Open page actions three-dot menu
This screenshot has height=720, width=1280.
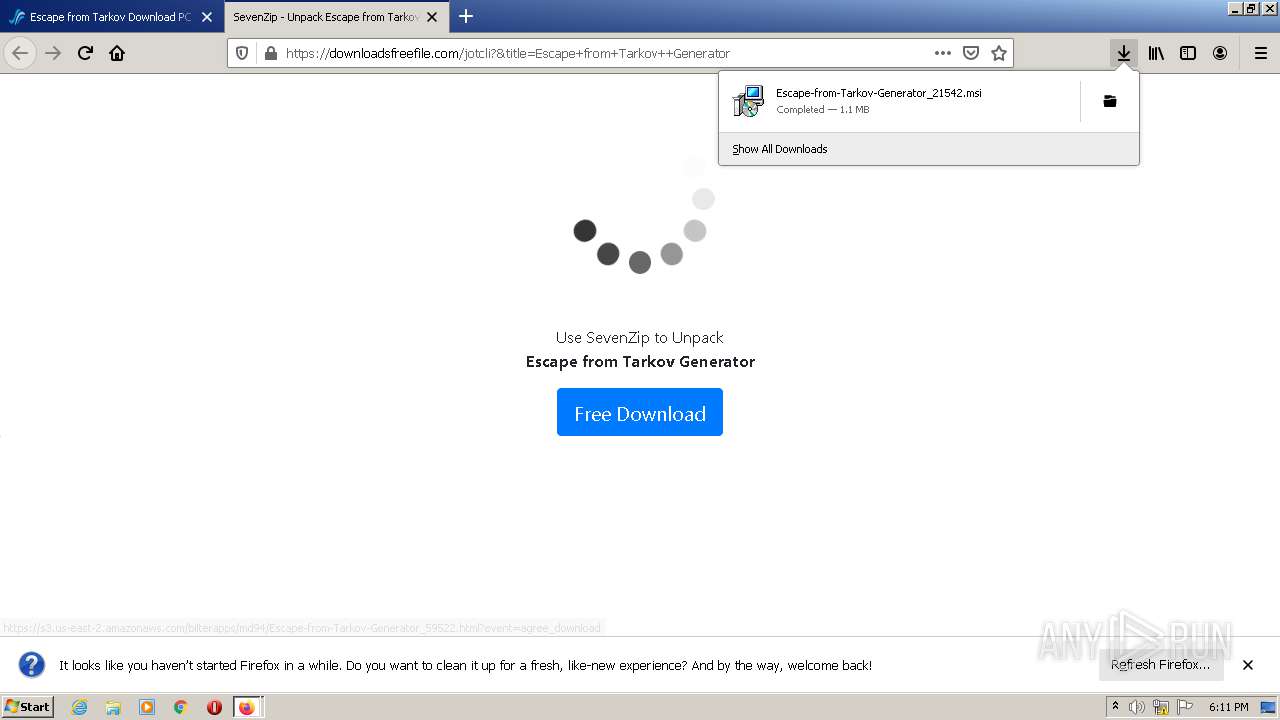tap(942, 53)
